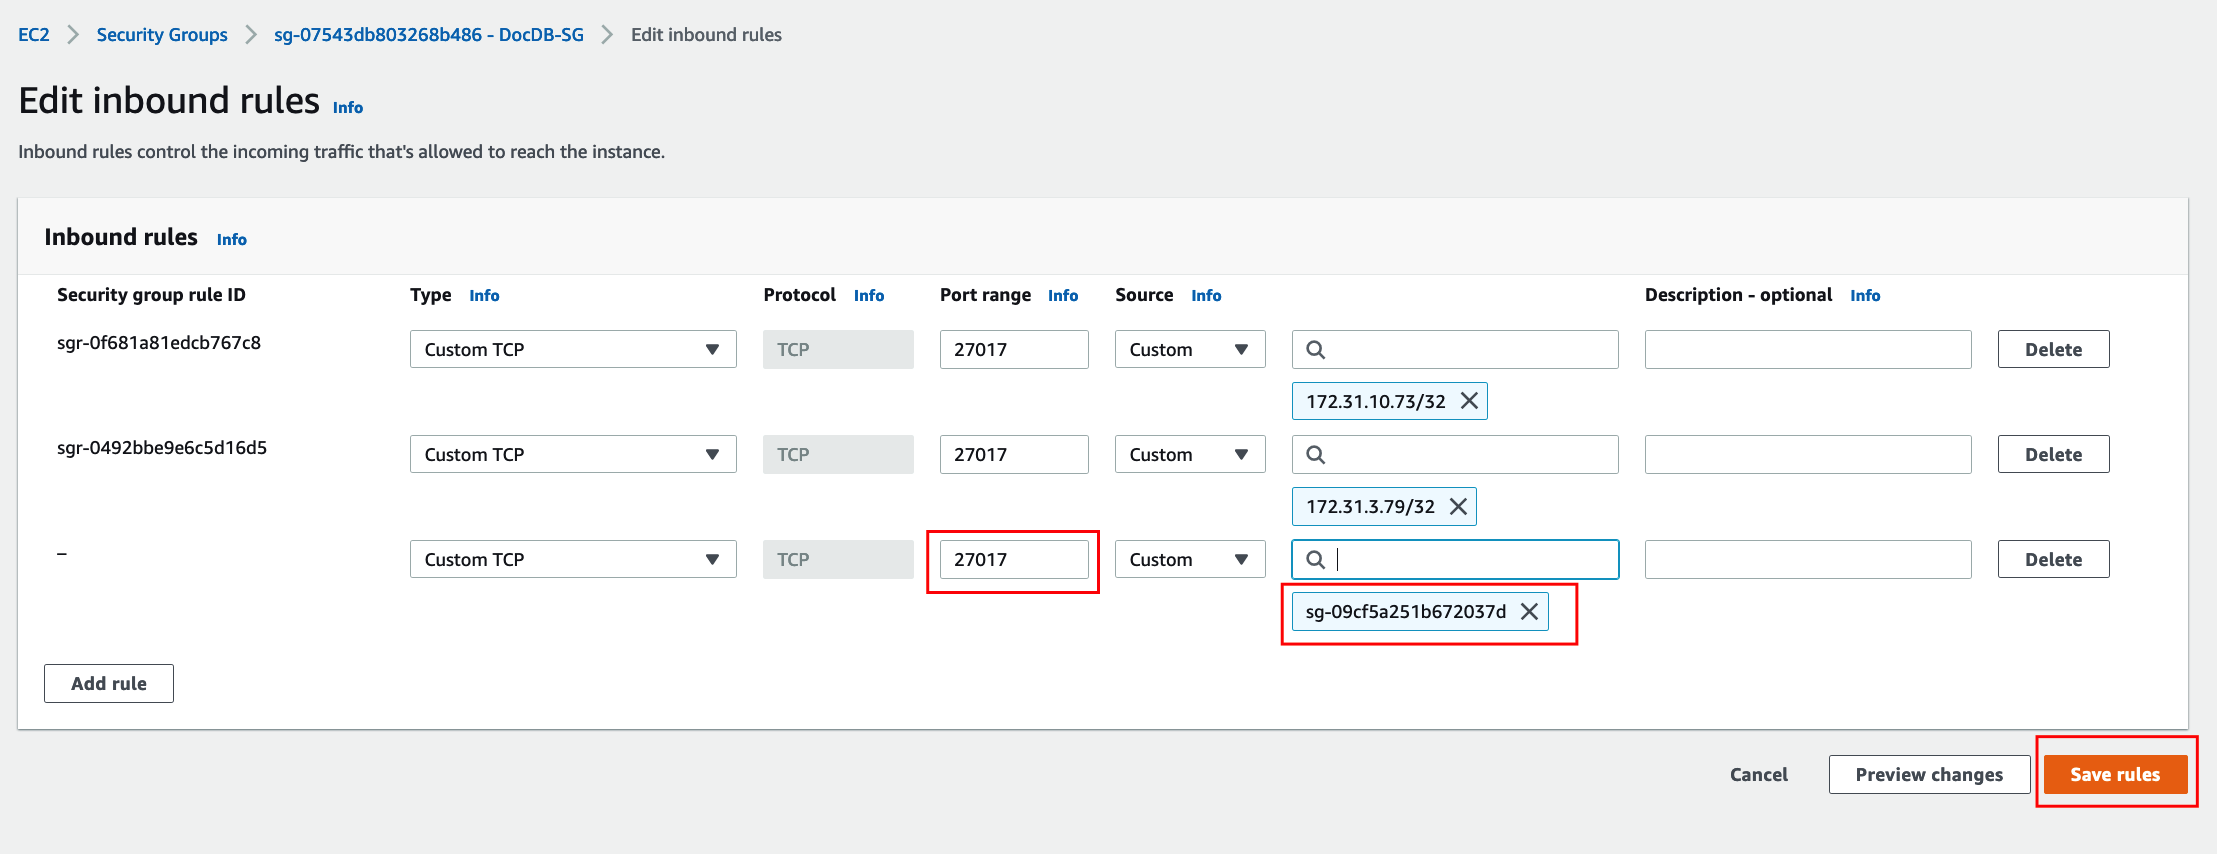Image resolution: width=2217 pixels, height=854 pixels.
Task: Open the Info link beside Edit inbound rules heading
Action: pos(348,108)
